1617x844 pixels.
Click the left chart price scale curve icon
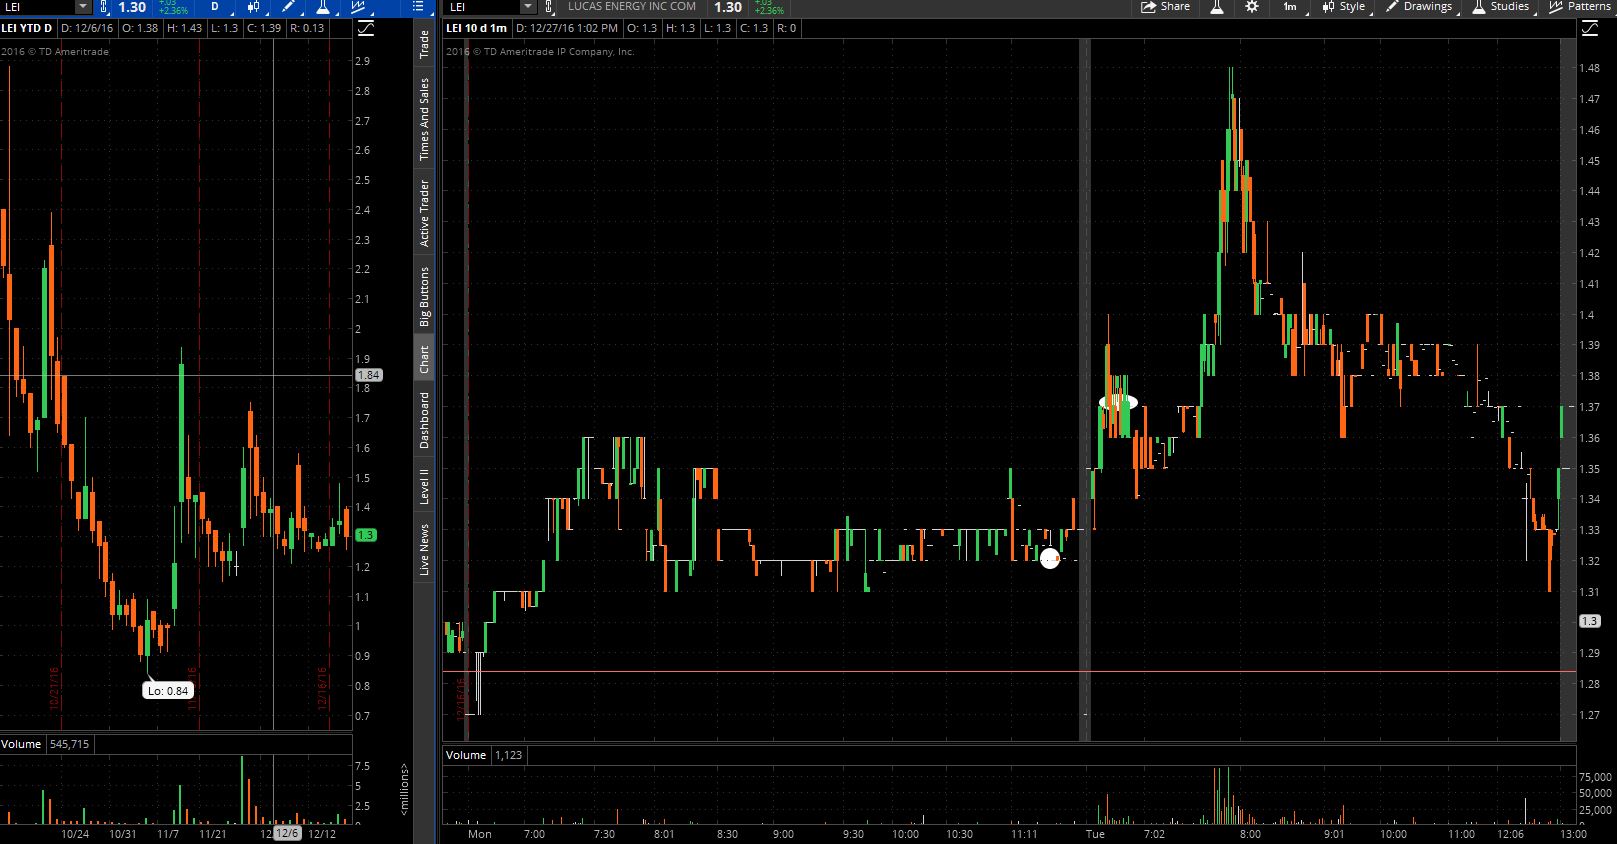click(366, 28)
